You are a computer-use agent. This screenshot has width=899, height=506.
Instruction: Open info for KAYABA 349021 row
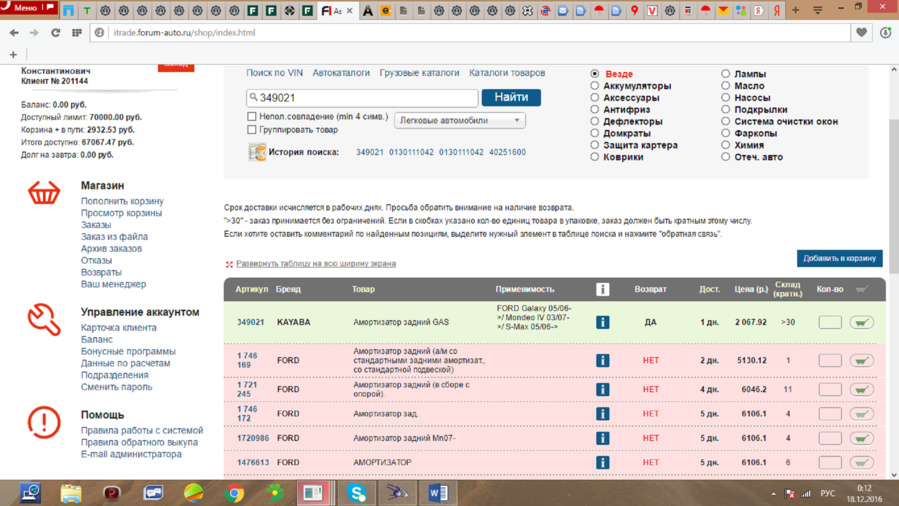[x=602, y=322]
